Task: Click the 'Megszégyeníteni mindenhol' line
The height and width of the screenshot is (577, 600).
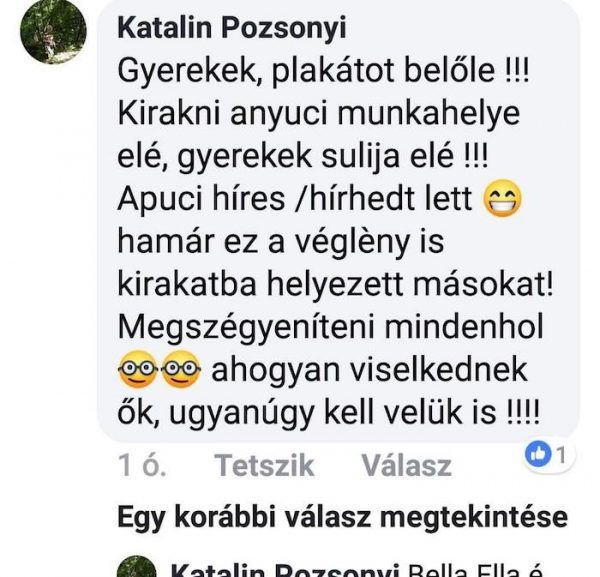Action: (x=331, y=328)
